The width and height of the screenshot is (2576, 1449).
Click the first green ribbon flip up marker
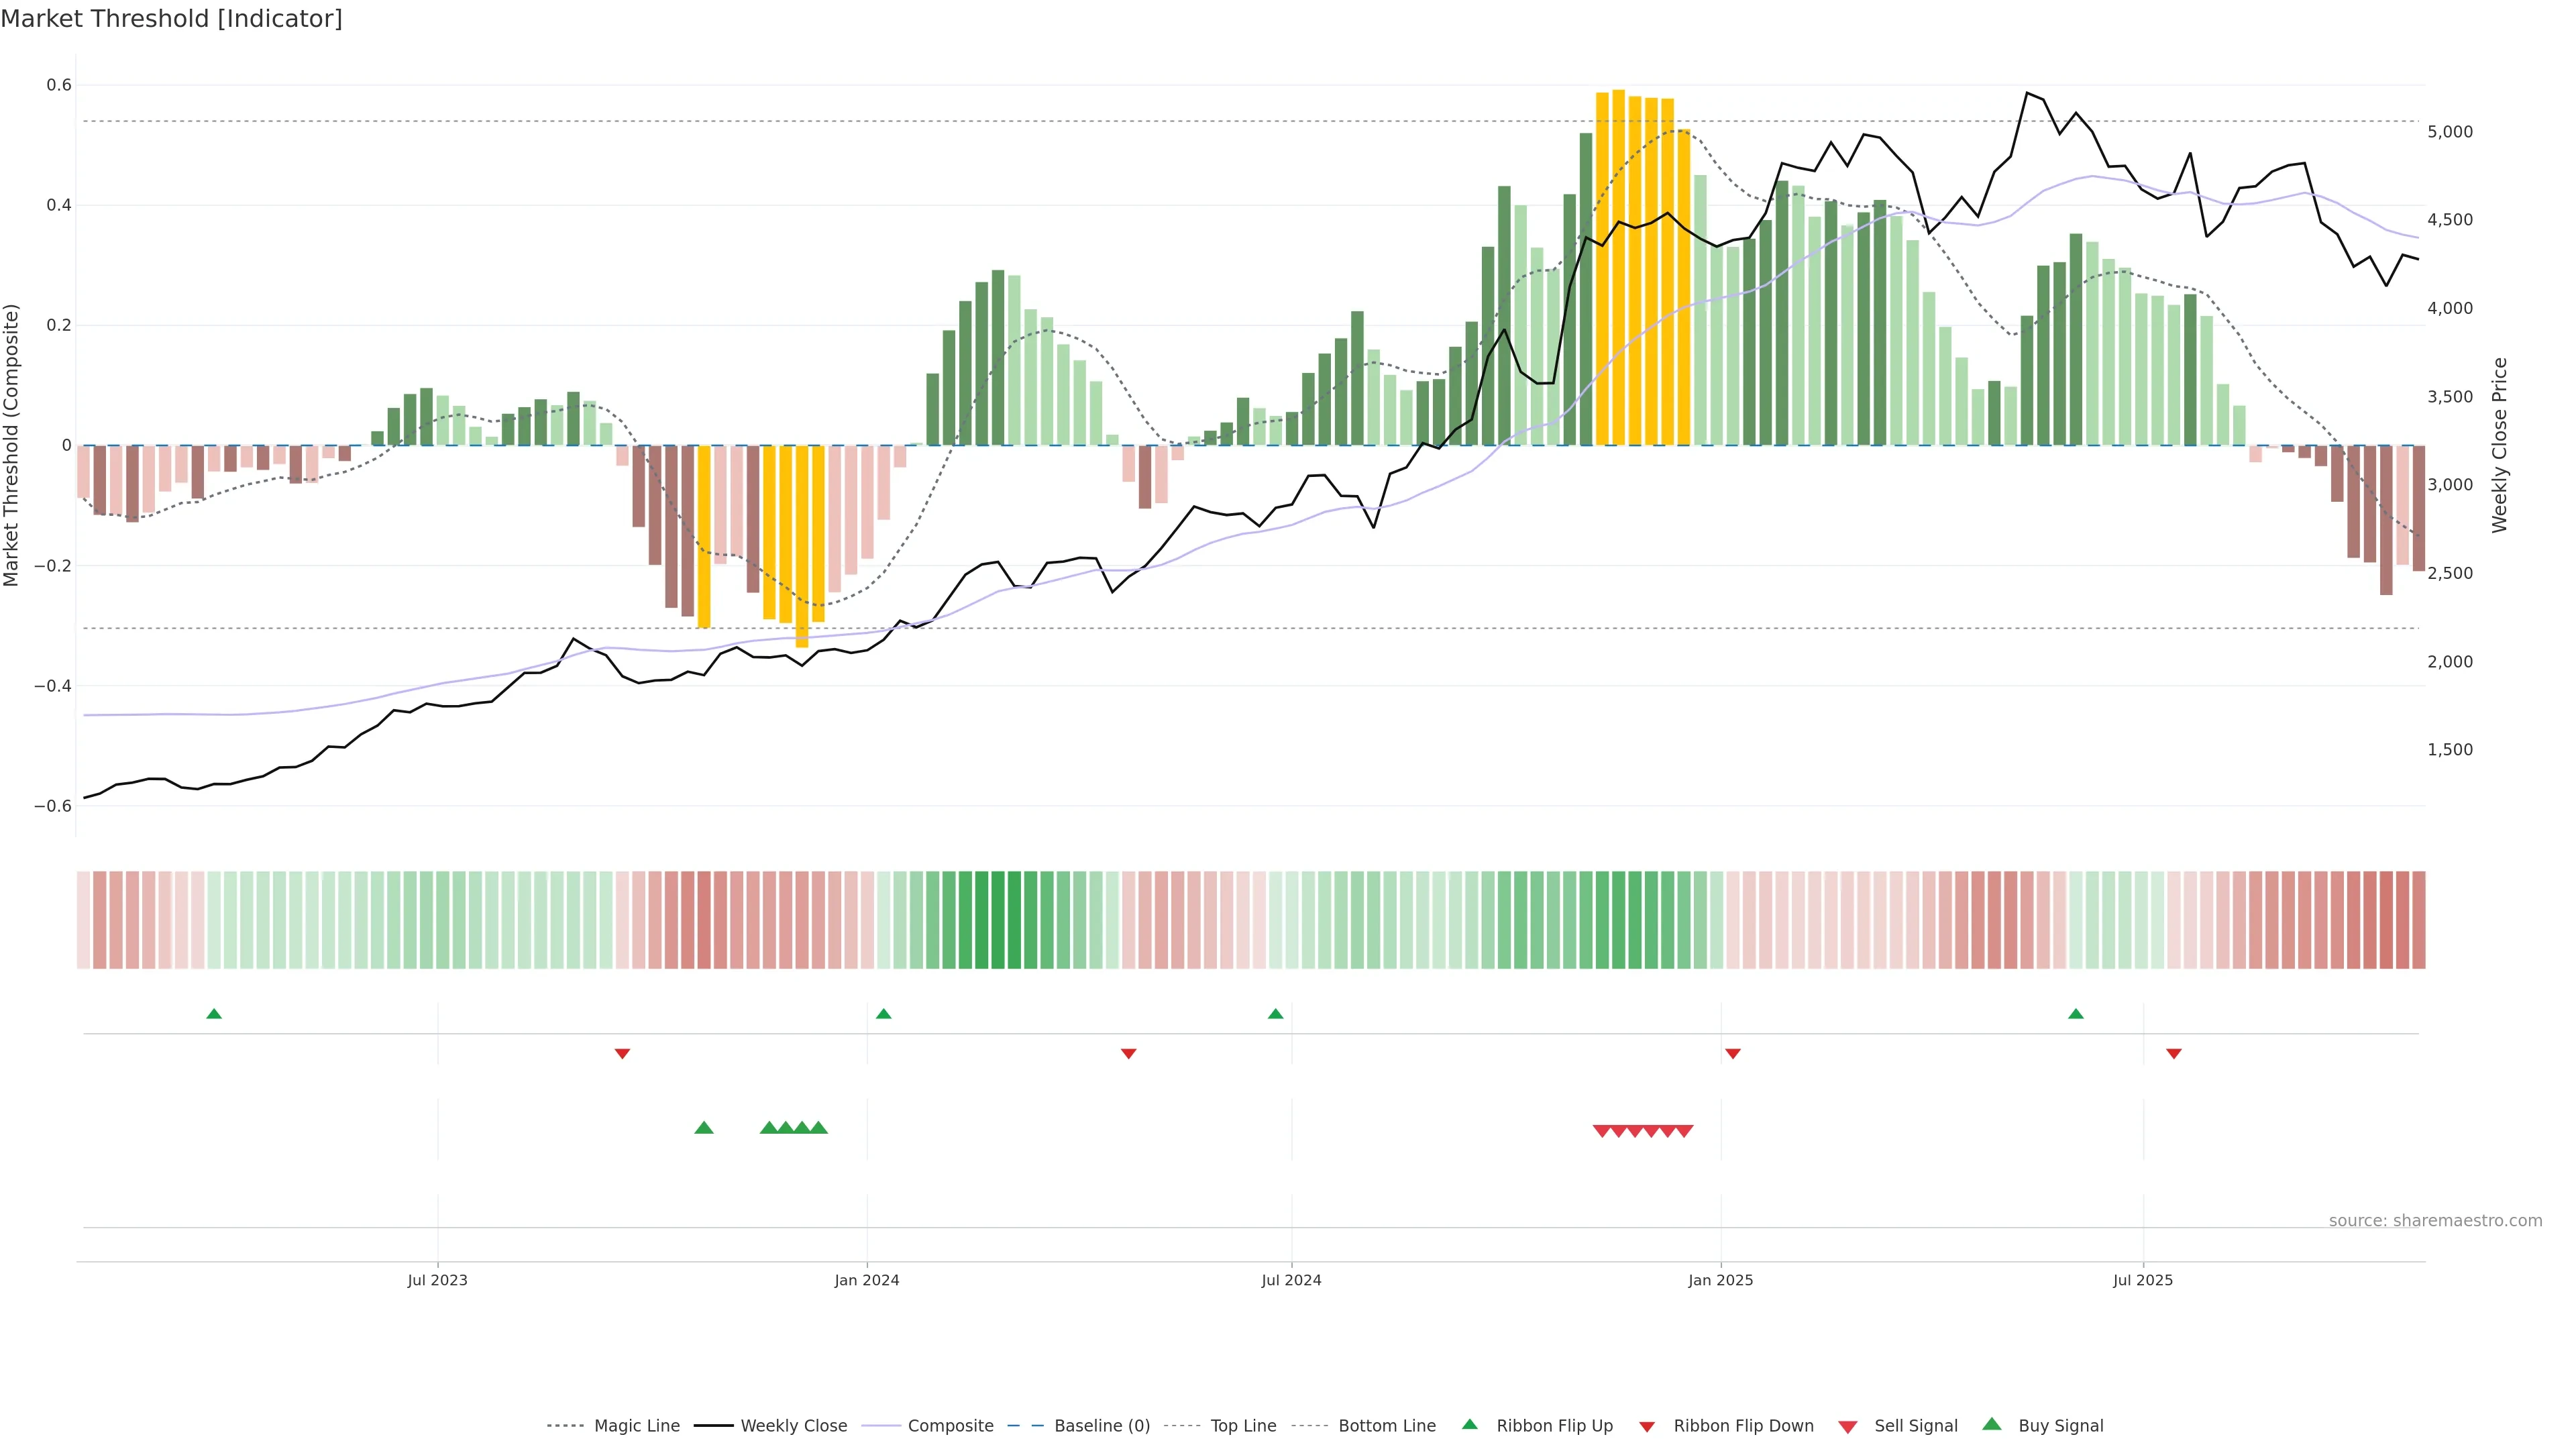tap(214, 1014)
